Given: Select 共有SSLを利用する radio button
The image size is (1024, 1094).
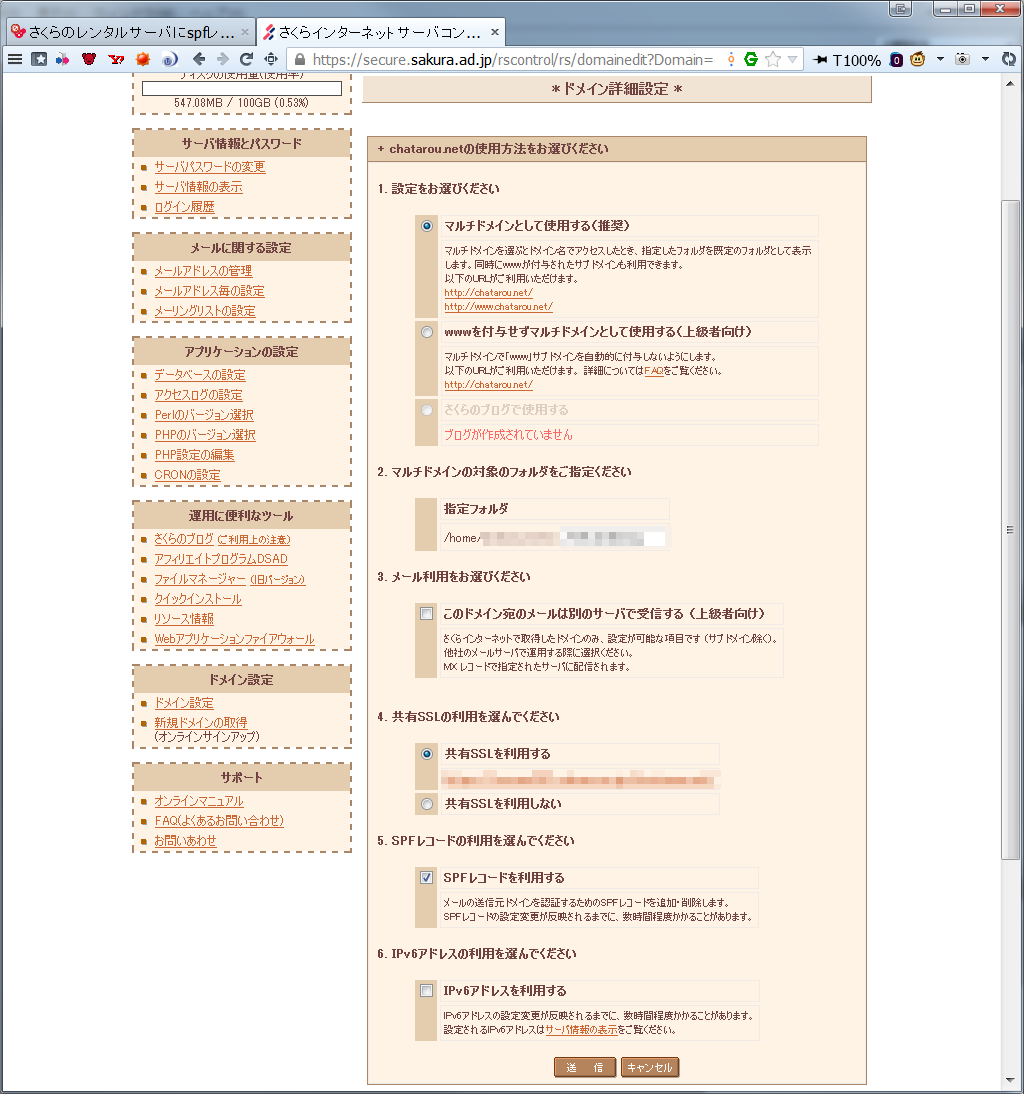Looking at the screenshot, I should click(427, 754).
